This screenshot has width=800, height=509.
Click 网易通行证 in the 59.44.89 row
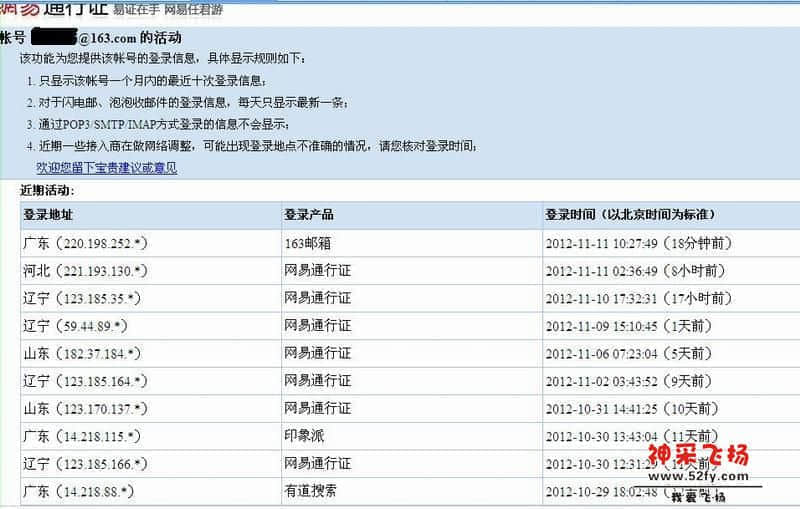(317, 326)
